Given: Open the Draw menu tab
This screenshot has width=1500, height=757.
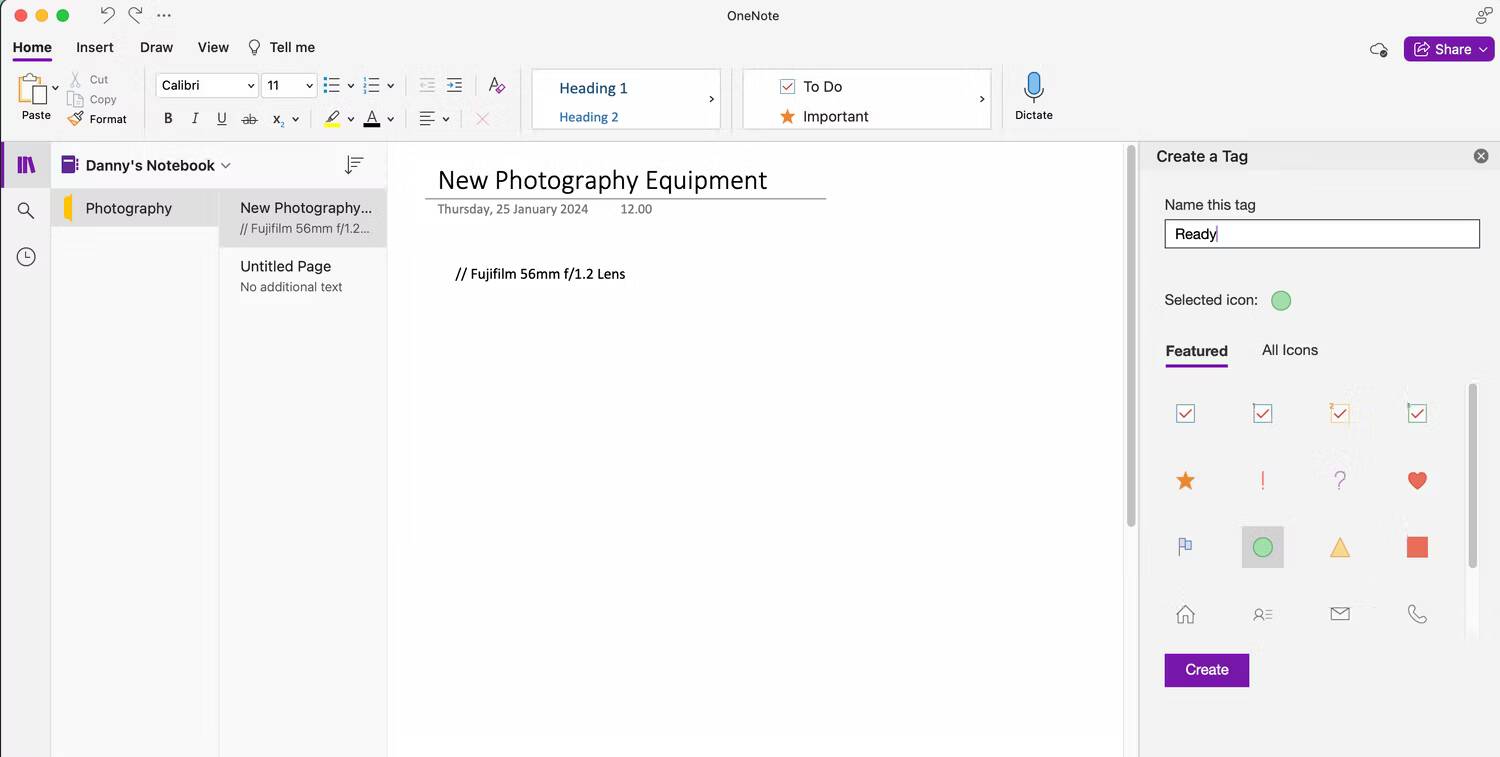Looking at the screenshot, I should [x=156, y=47].
